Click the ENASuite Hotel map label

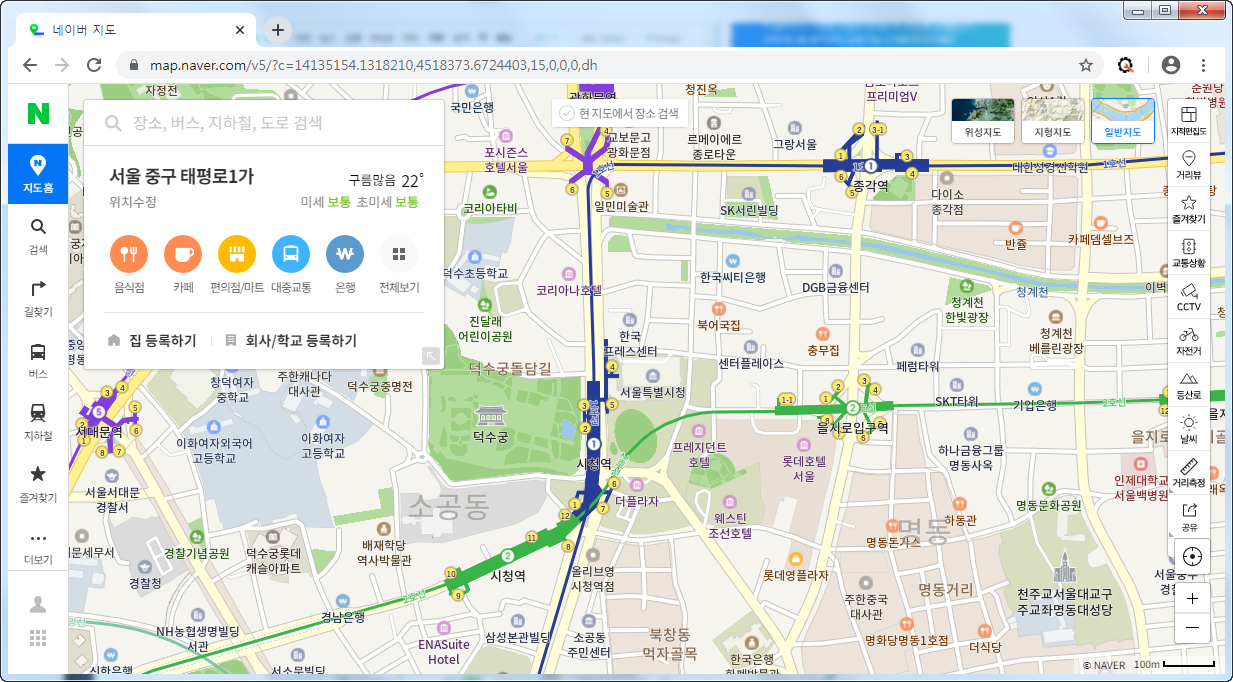[x=444, y=652]
